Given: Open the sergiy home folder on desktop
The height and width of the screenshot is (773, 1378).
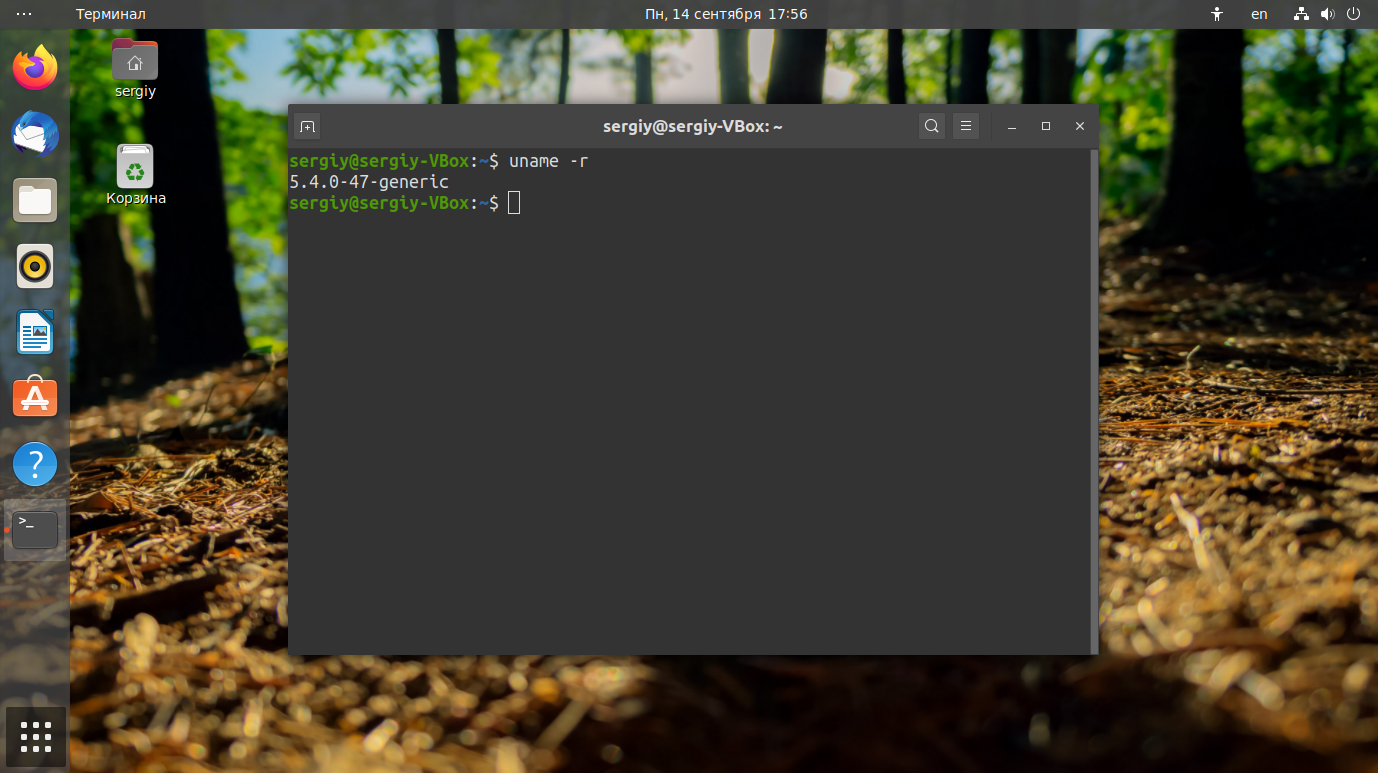Looking at the screenshot, I should (135, 69).
